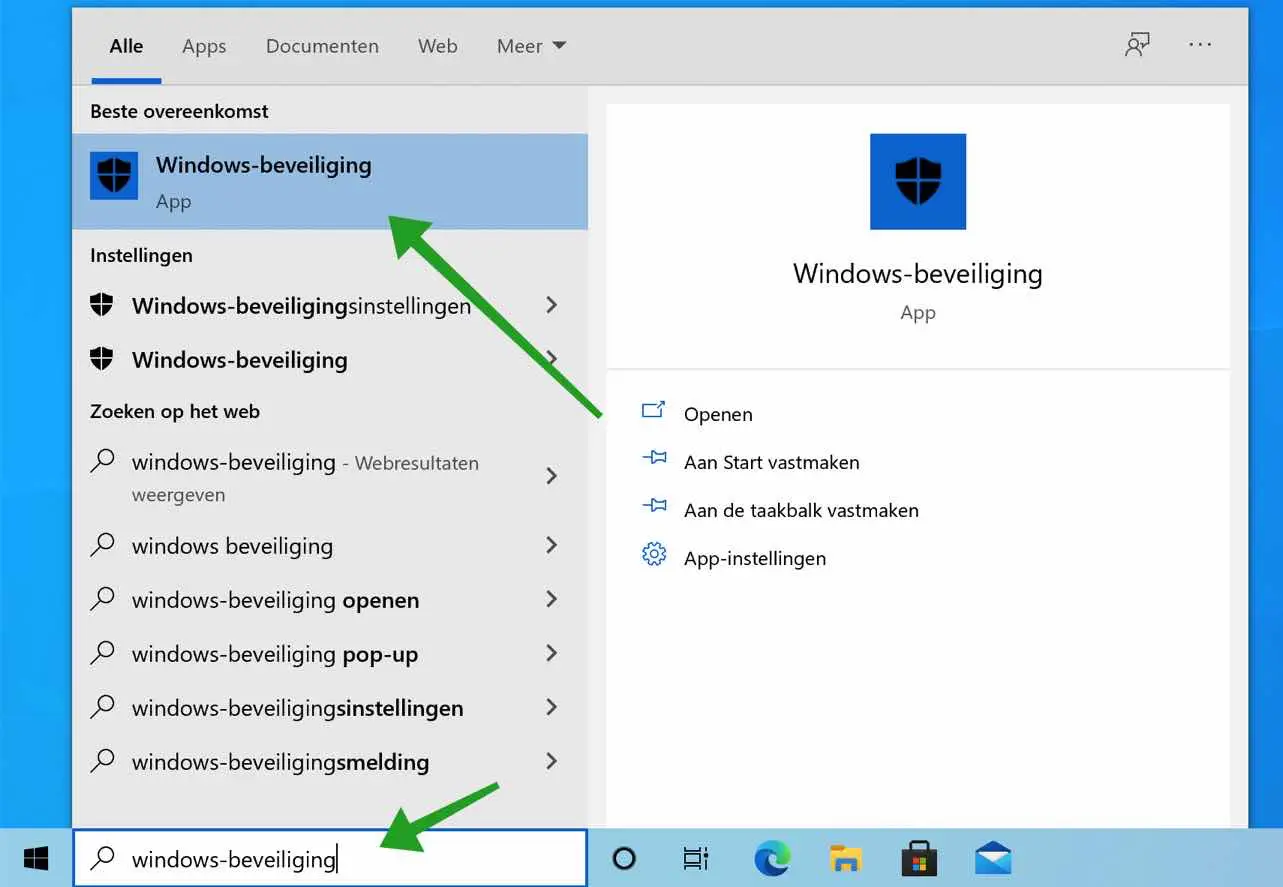Open the three-dot options menu
The height and width of the screenshot is (887, 1283).
tap(1200, 45)
